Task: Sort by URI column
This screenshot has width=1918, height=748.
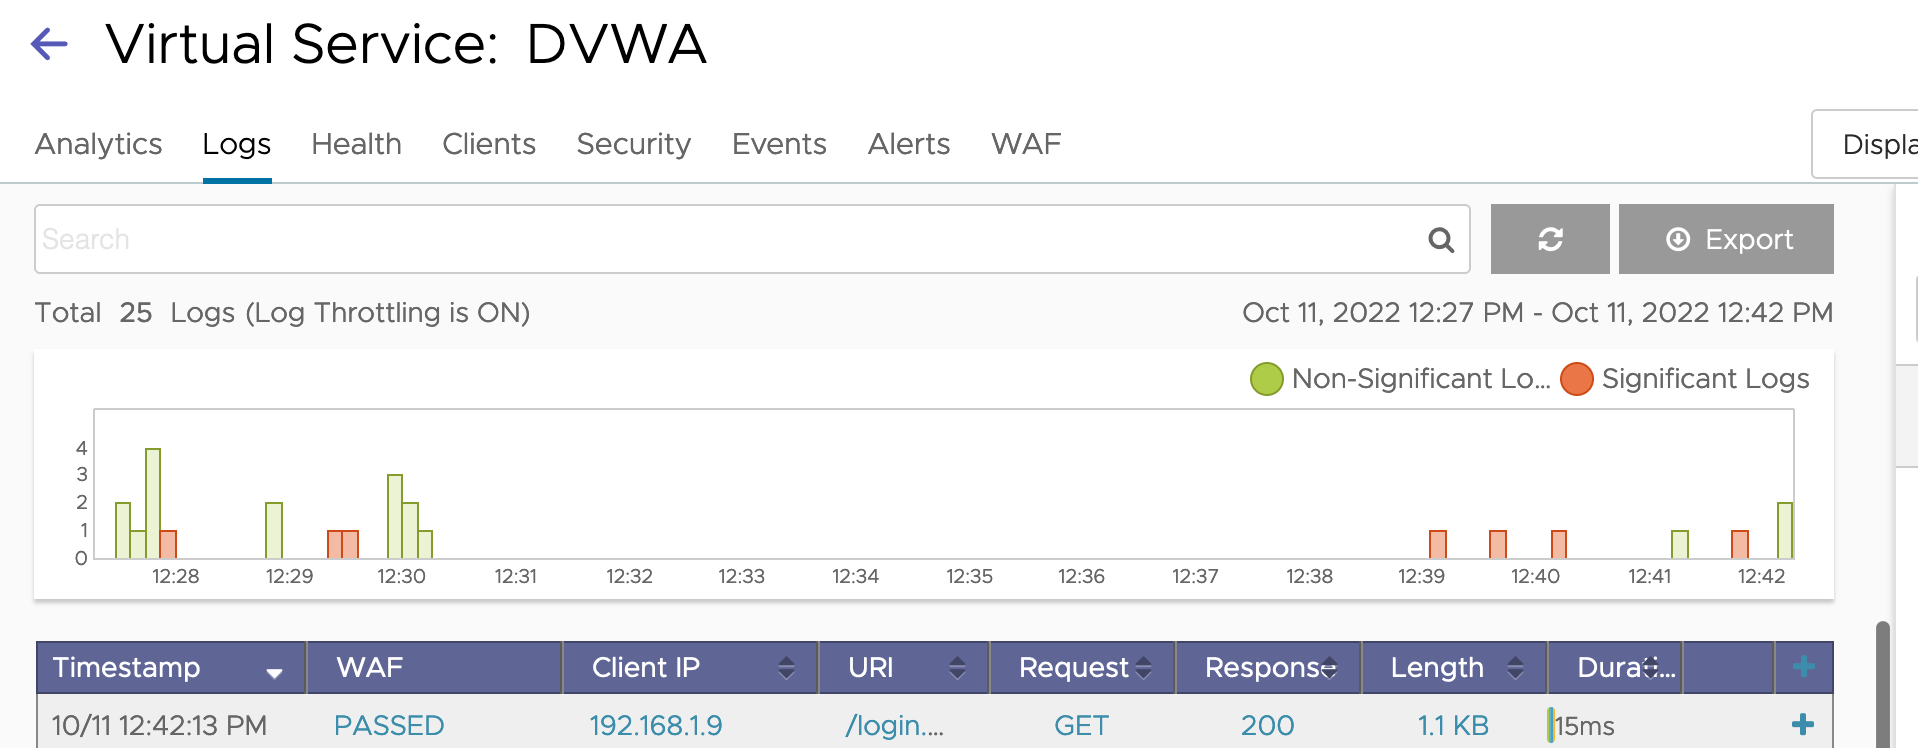Action: [x=904, y=667]
